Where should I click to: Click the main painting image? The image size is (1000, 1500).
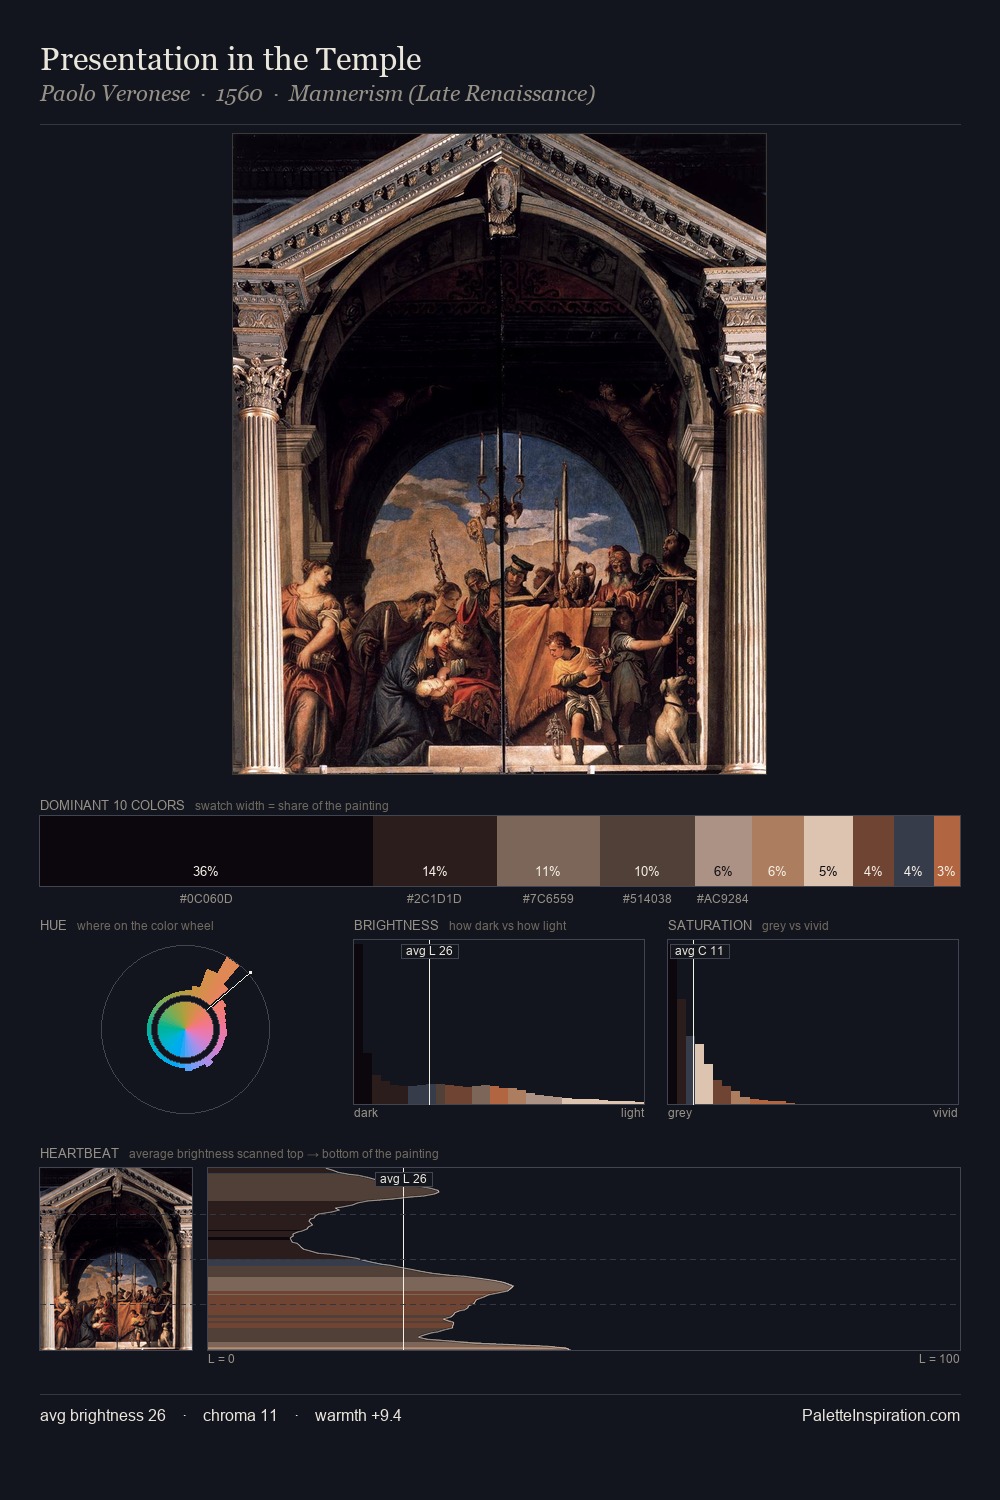point(499,454)
